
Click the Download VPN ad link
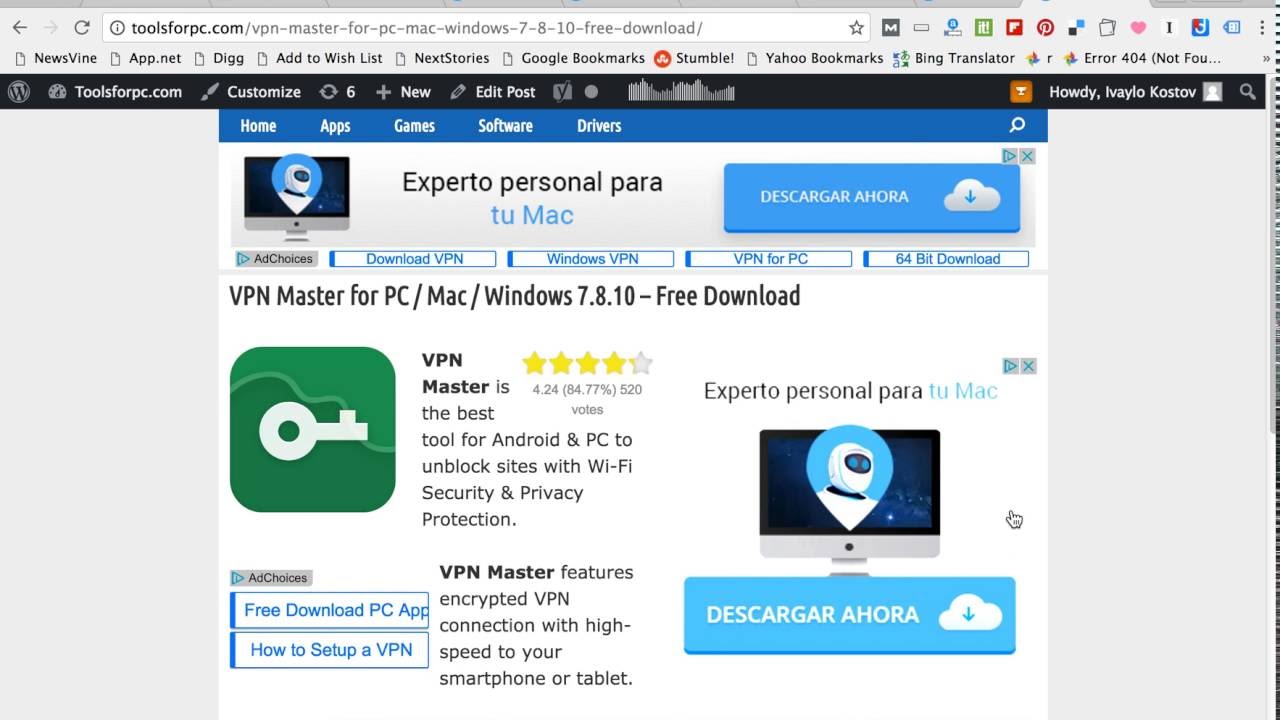pyautogui.click(x=413, y=259)
